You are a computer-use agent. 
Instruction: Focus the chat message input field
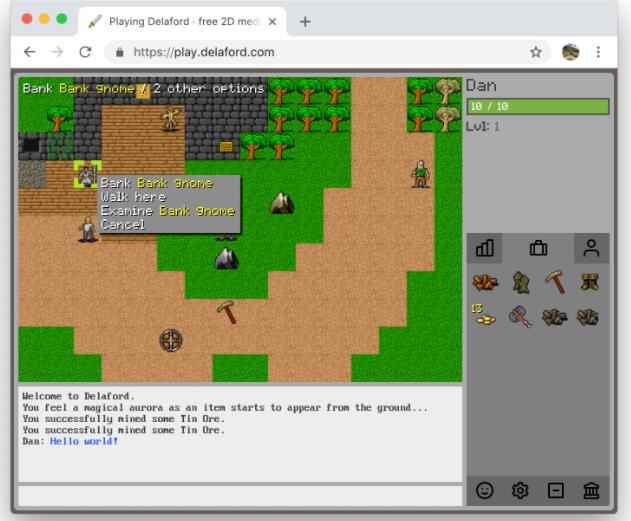point(239,495)
